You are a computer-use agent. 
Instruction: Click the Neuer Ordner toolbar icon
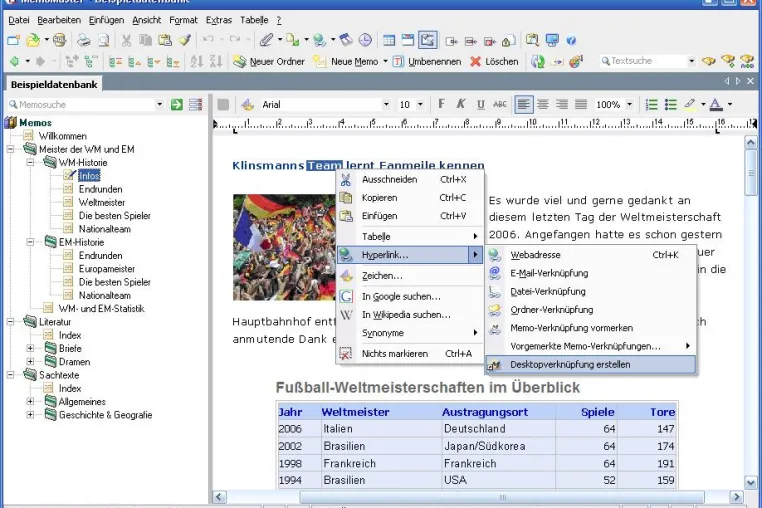(x=239, y=61)
